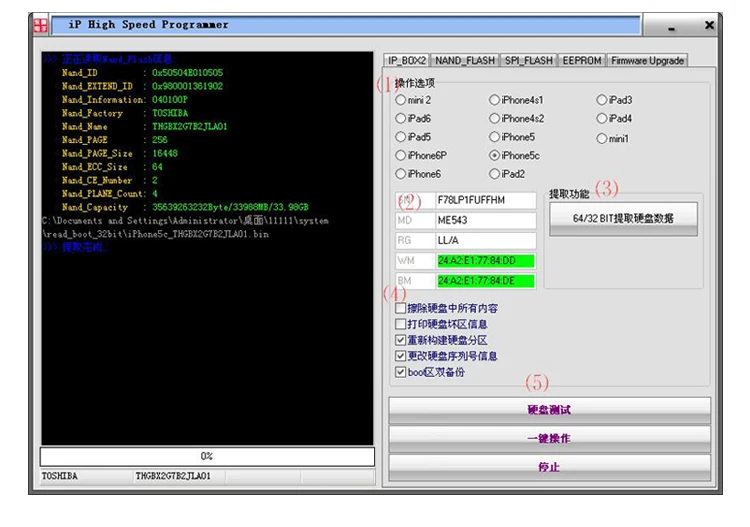The width and height of the screenshot is (750, 527).
Task: Switch to the NAND_FLASH tab
Action: (464, 60)
